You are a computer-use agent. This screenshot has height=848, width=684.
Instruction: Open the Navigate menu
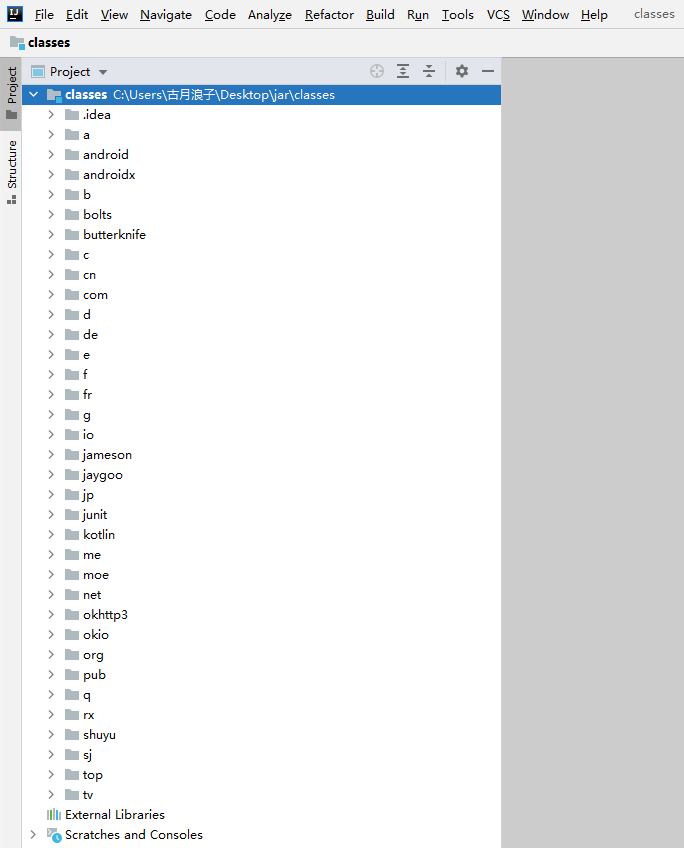(x=166, y=15)
